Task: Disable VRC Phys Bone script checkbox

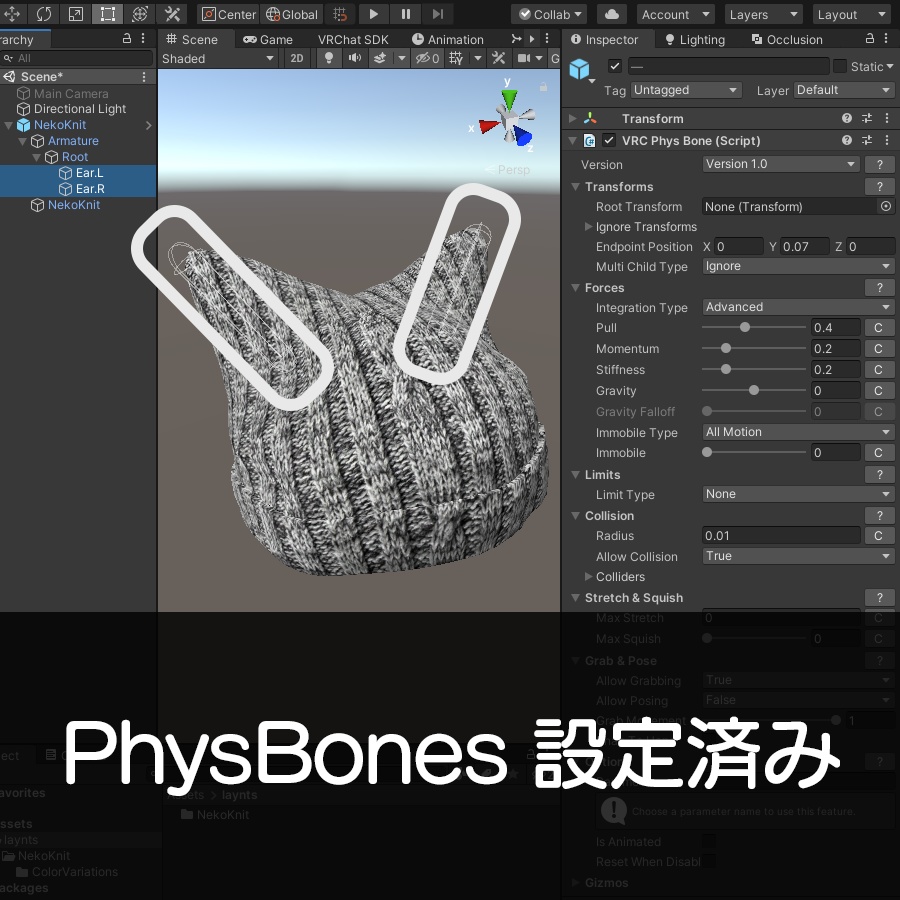Action: click(x=609, y=140)
